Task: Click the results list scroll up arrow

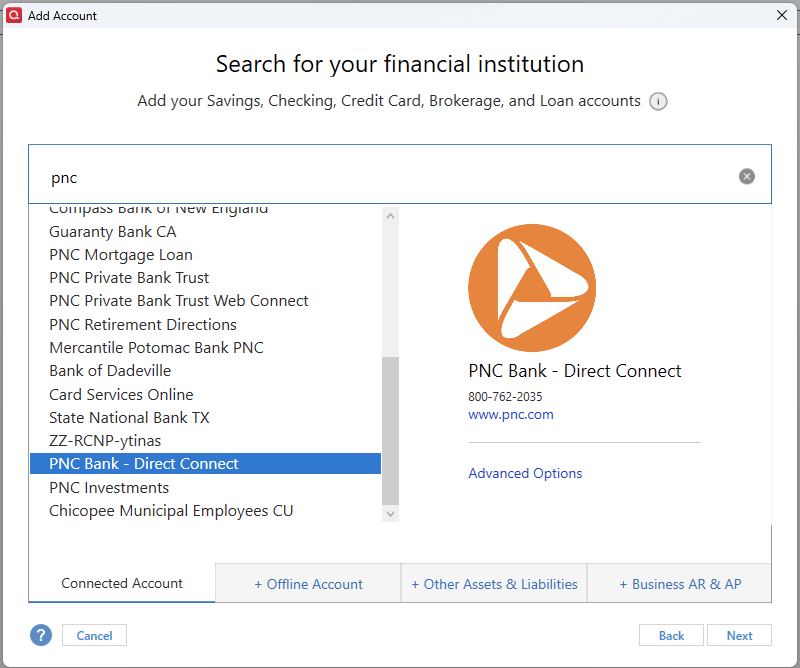Action: tap(390, 216)
